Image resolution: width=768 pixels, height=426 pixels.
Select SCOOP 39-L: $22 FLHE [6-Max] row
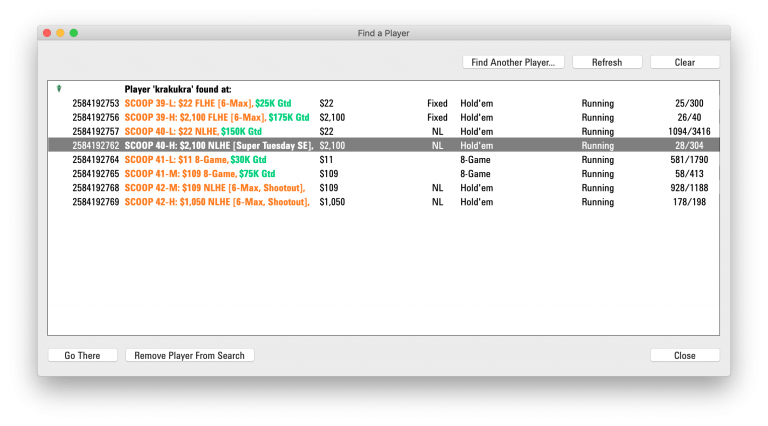coord(384,103)
